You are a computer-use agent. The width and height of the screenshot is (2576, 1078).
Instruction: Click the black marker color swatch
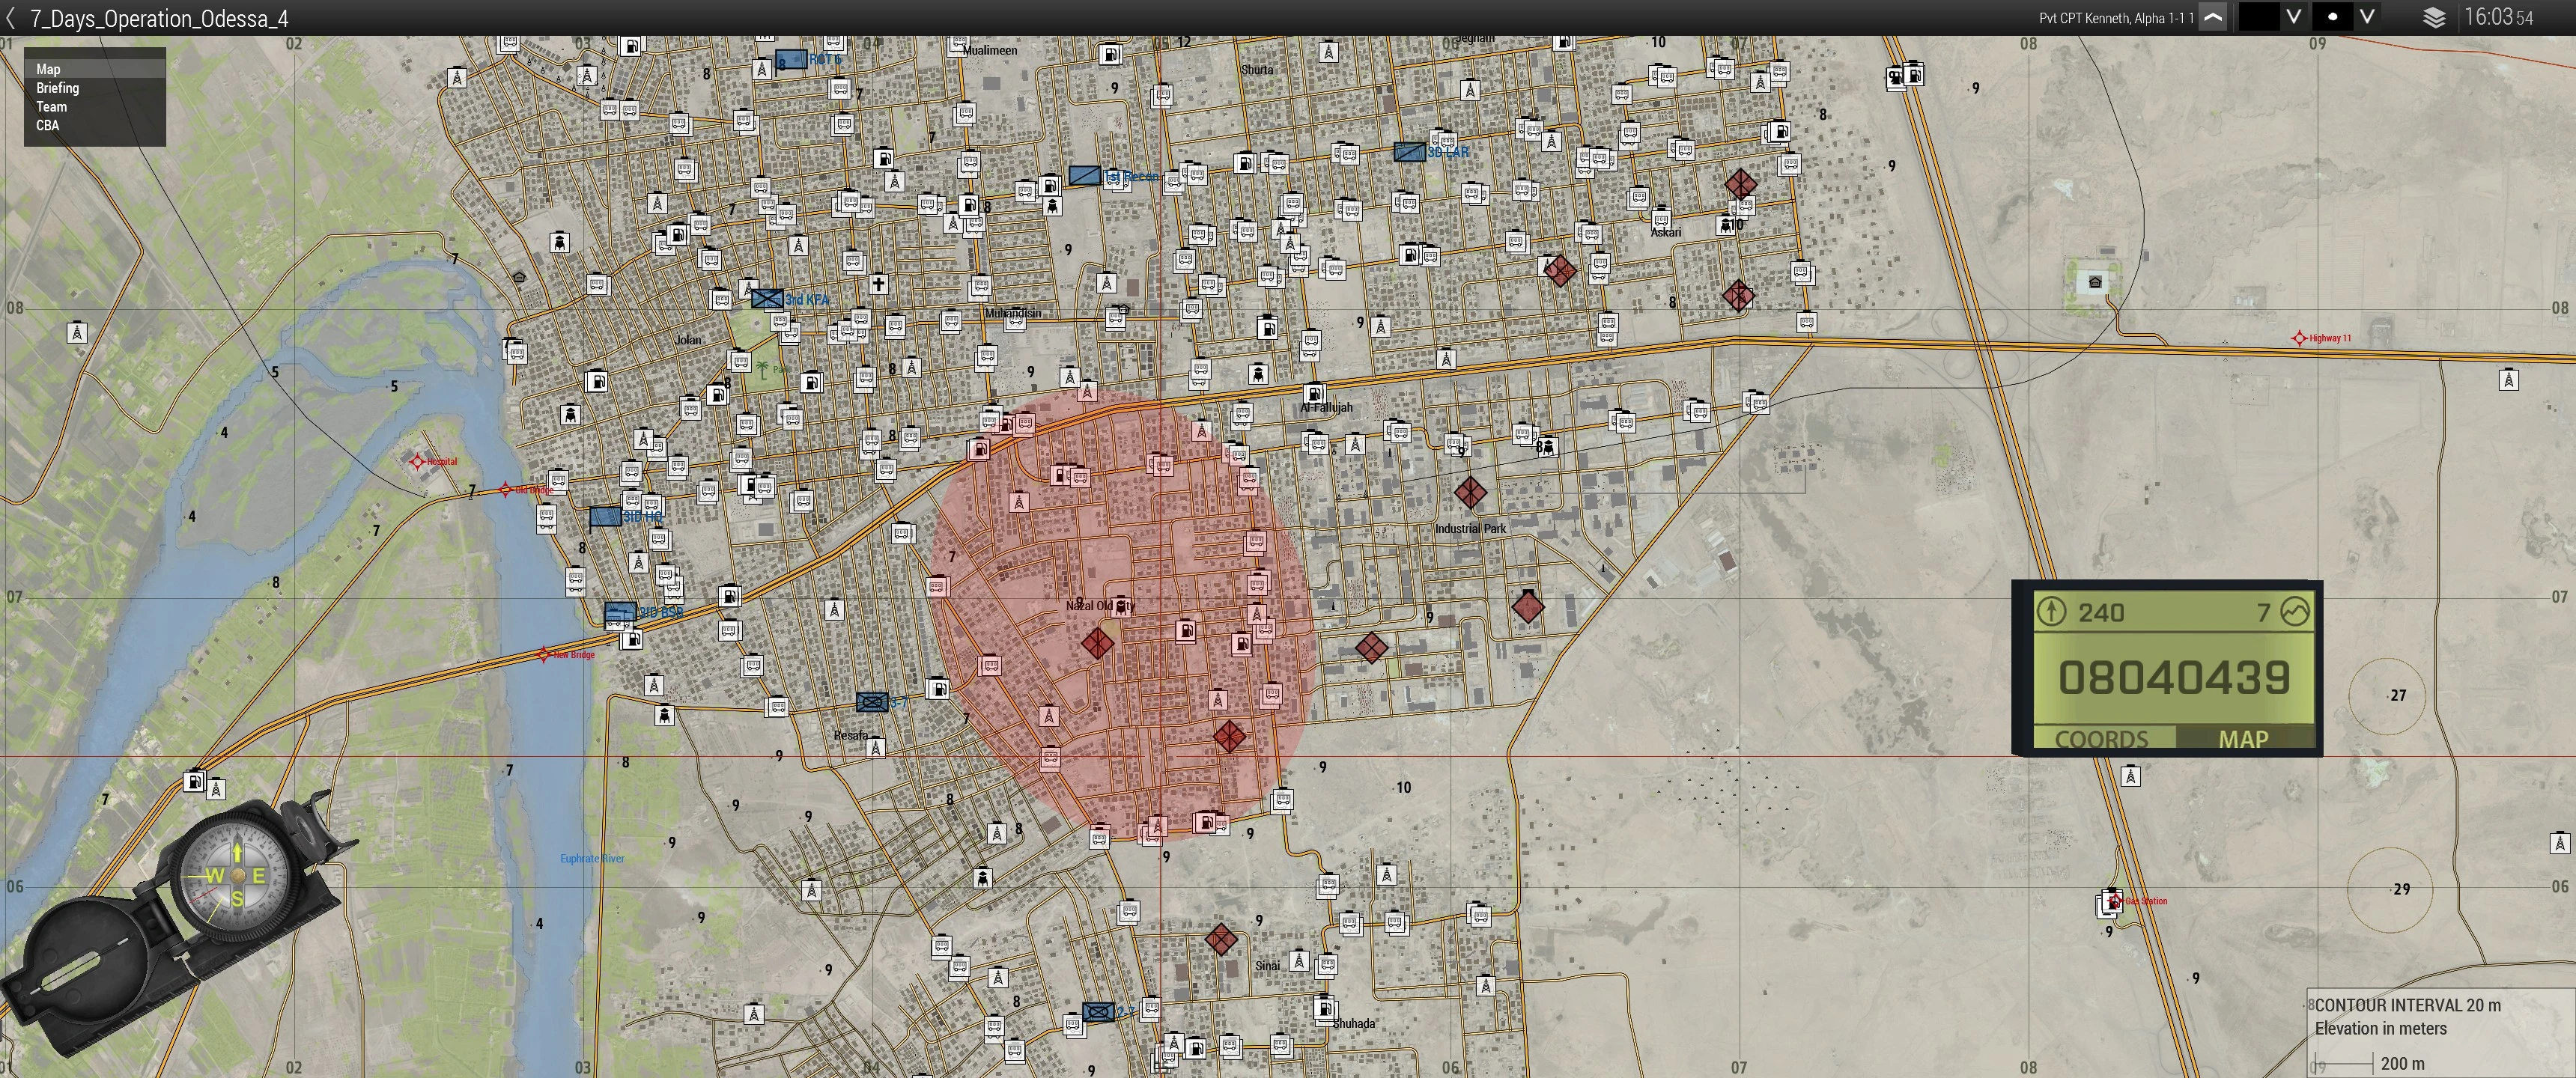[x=2258, y=17]
